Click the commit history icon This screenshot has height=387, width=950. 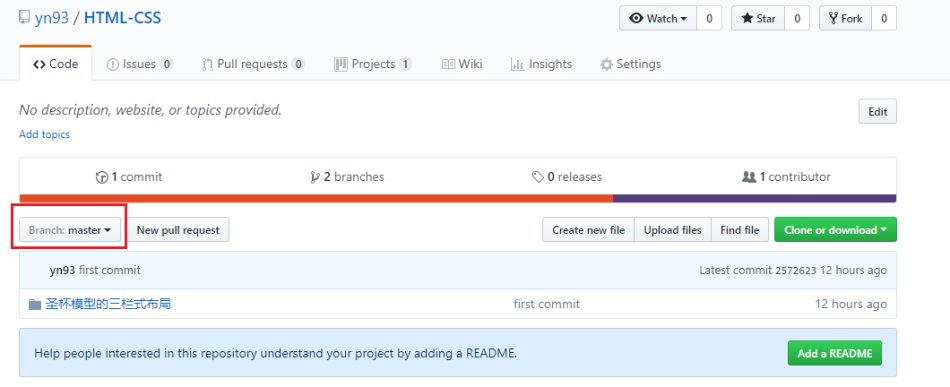pos(102,177)
